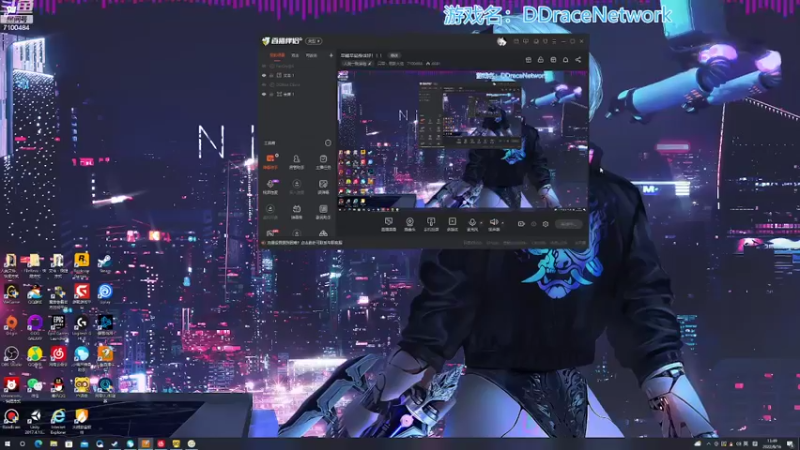Image resolution: width=800 pixels, height=450 pixels.
Task: Open the dropdown pill beside the app logo
Action: coord(314,41)
